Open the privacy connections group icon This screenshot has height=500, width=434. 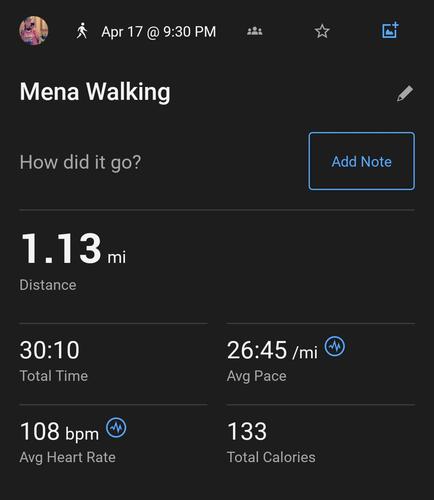(x=255, y=31)
